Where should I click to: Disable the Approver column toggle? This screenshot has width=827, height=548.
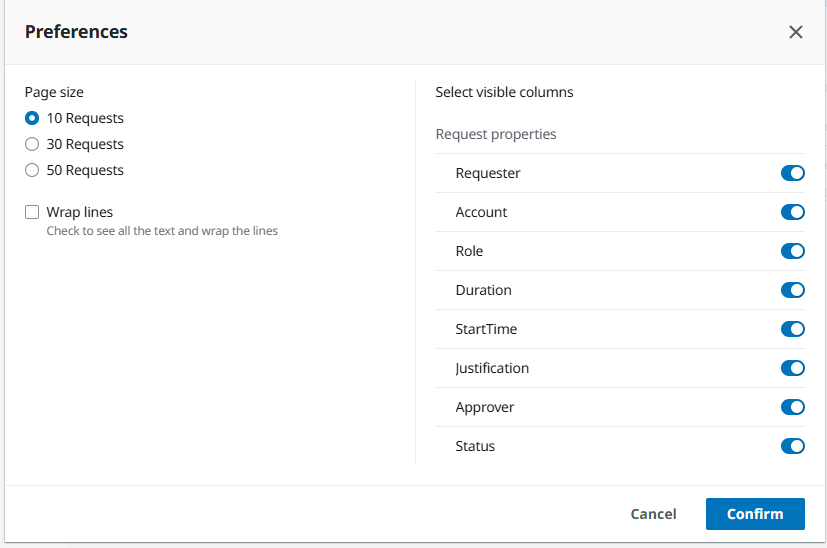pos(792,407)
